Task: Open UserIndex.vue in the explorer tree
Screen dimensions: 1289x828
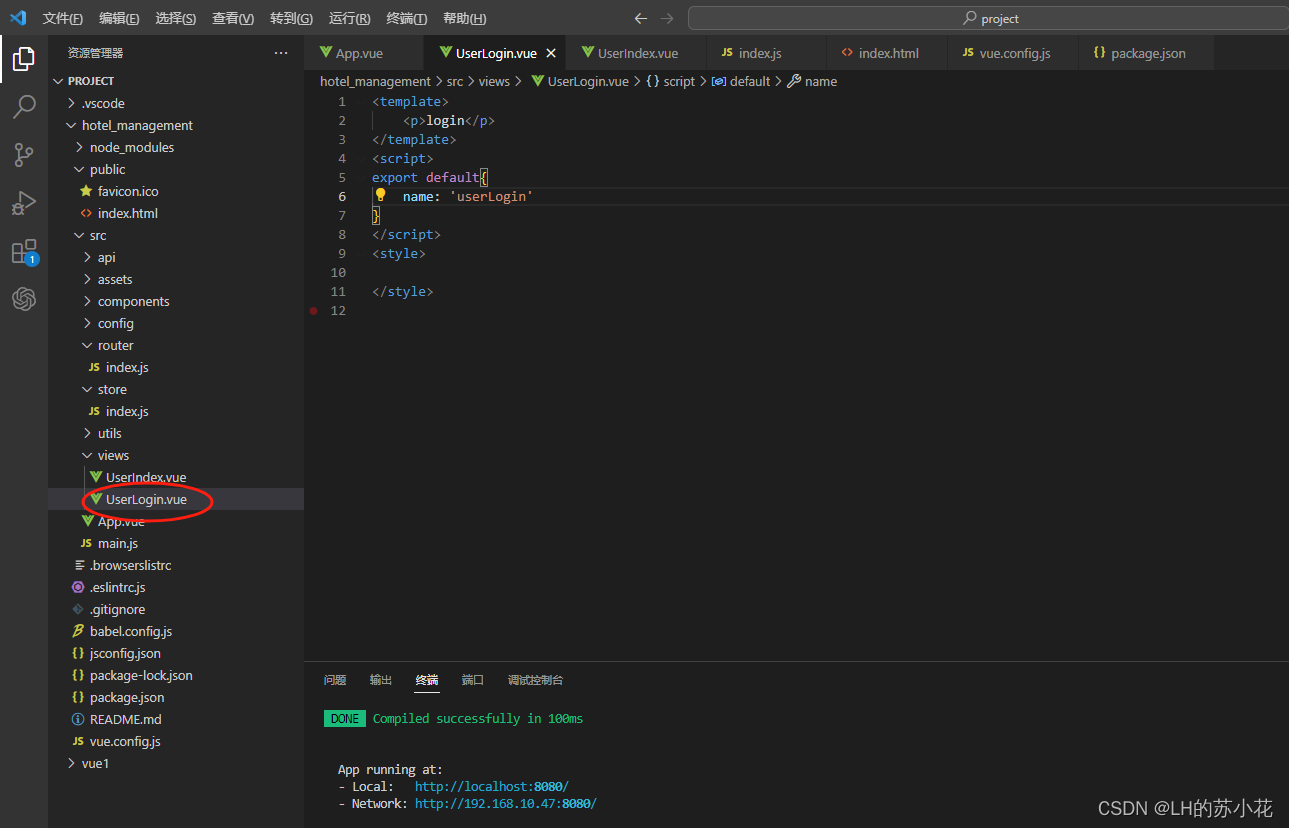Action: click(176, 477)
